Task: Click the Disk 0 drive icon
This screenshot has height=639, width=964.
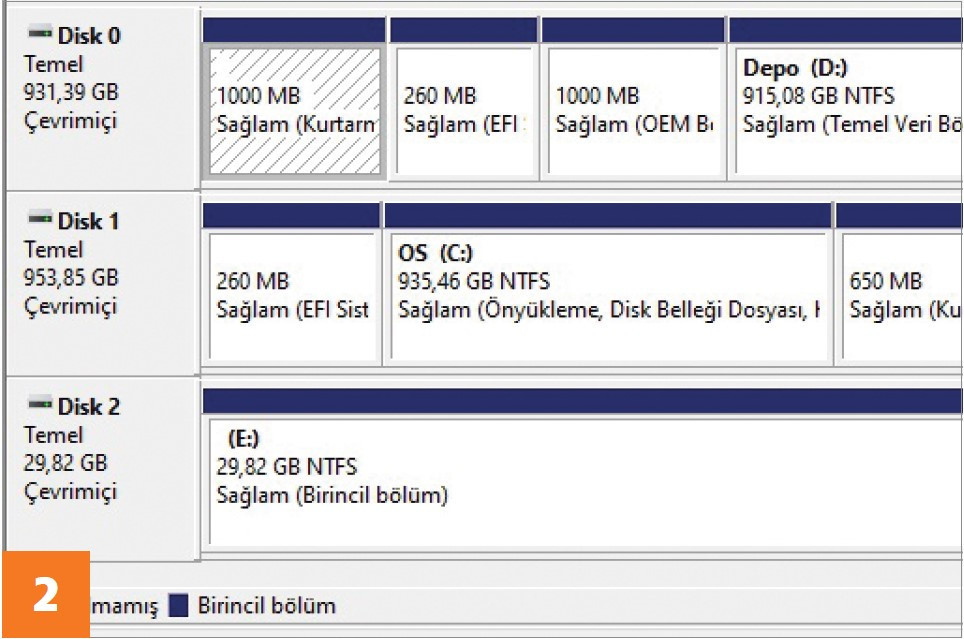Action: point(40,33)
